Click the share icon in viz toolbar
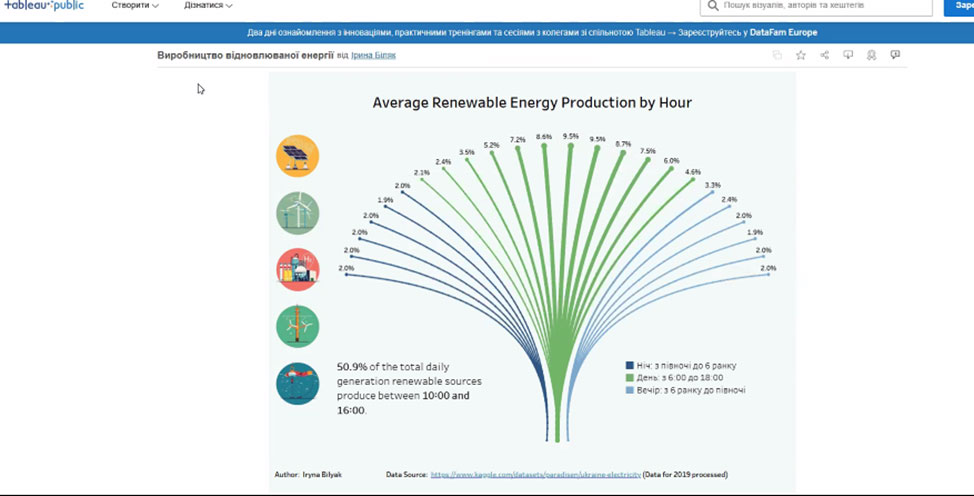The image size is (974, 496). (x=825, y=56)
